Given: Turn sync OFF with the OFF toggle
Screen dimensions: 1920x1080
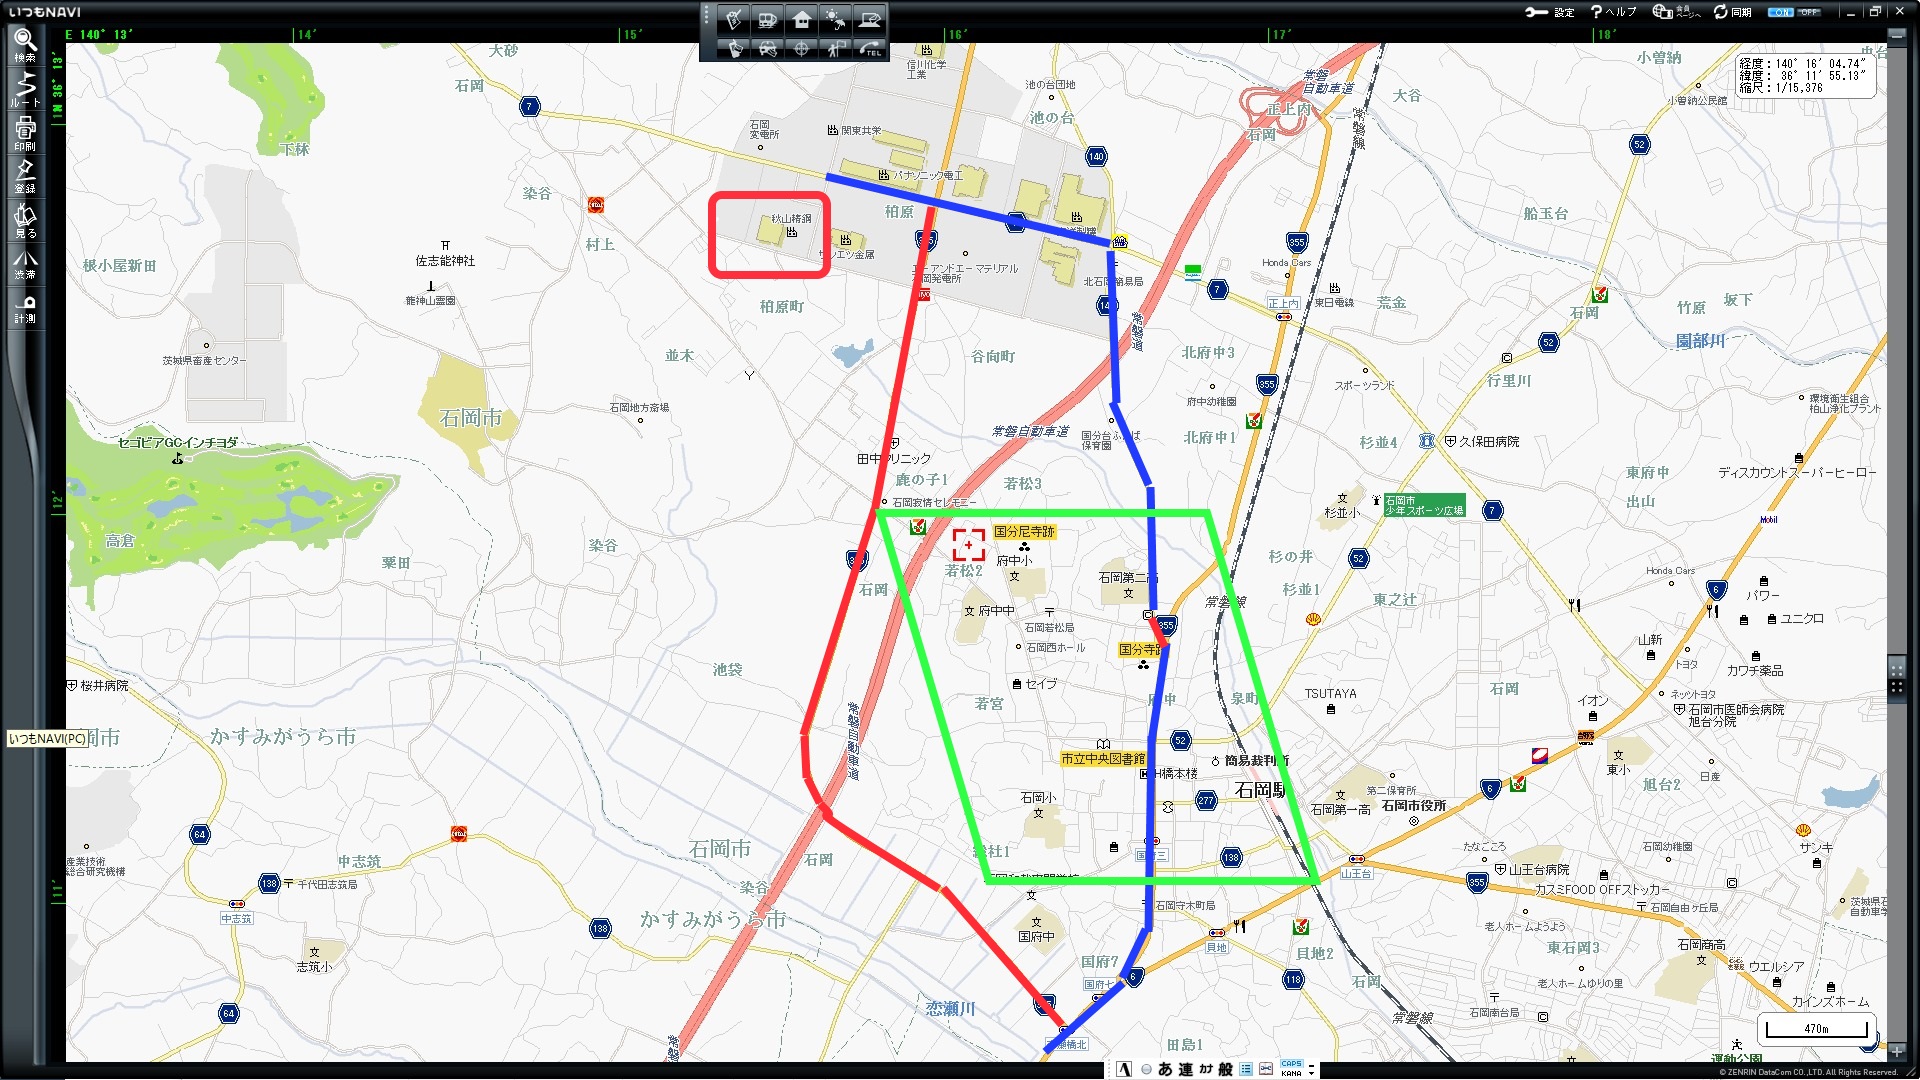Looking at the screenshot, I should click(x=1809, y=12).
